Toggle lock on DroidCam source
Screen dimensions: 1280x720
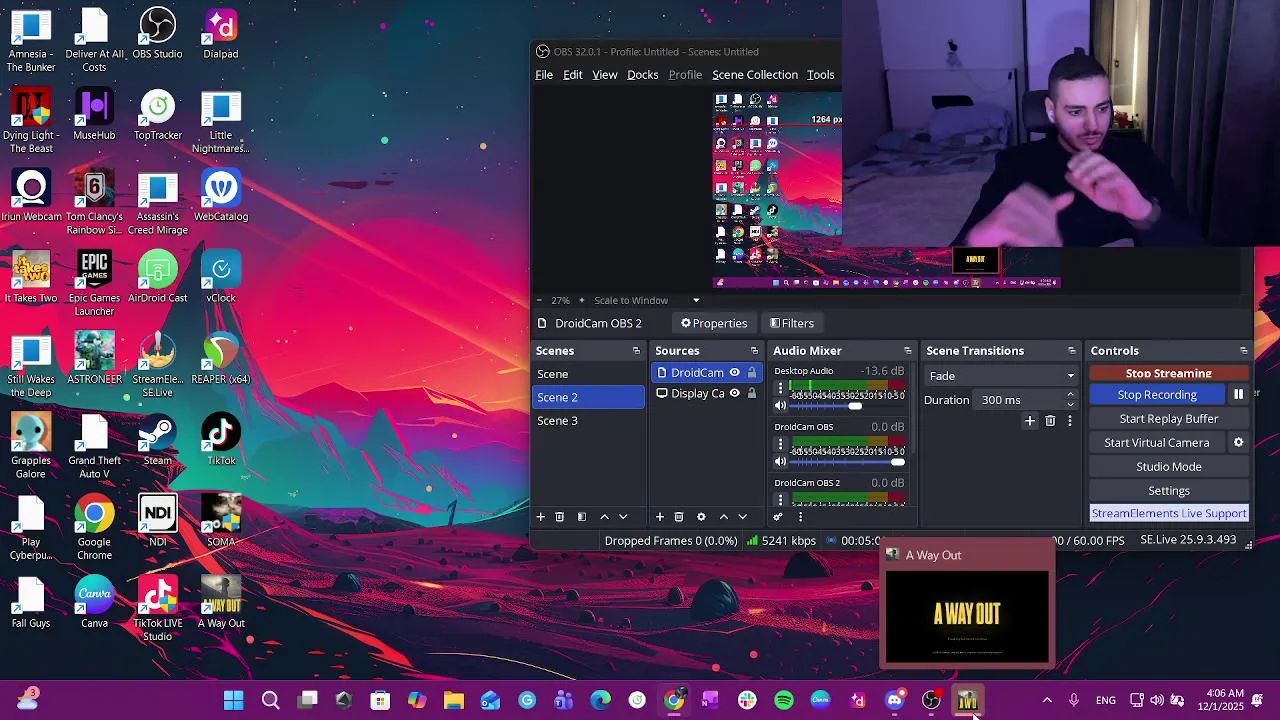click(x=752, y=373)
